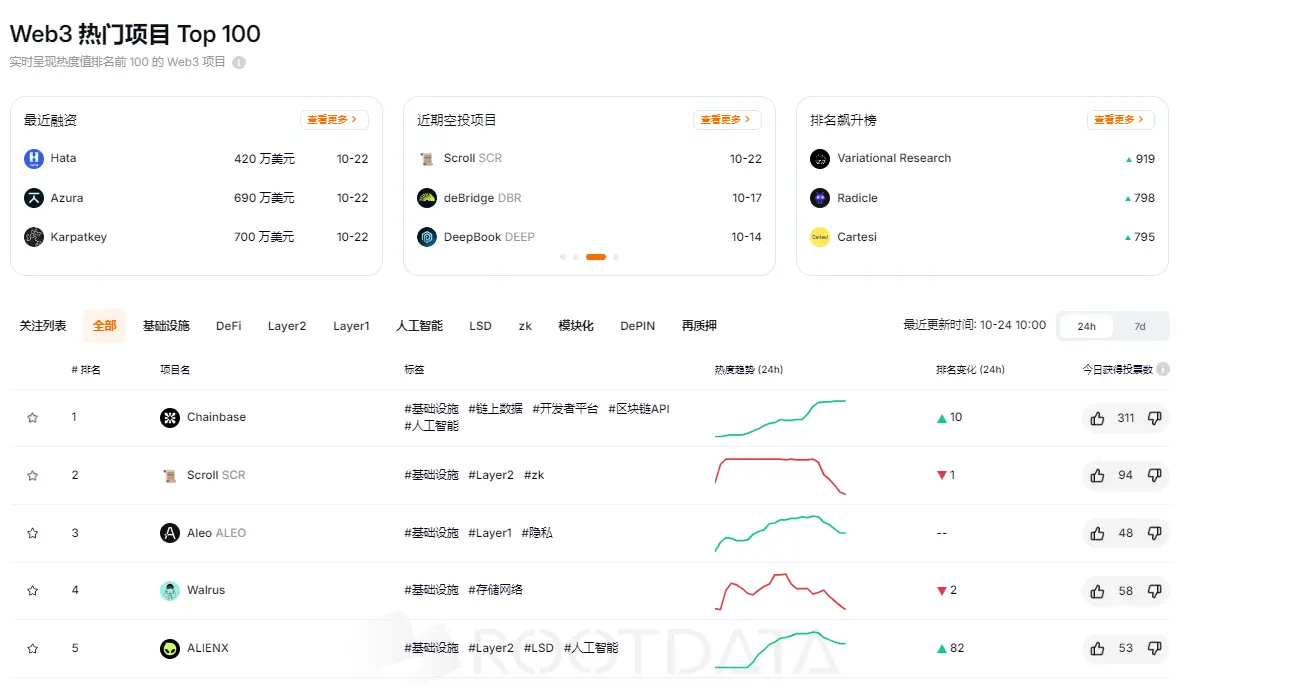Open the Walrus project page
Image resolution: width=1295 pixels, height=685 pixels.
coord(204,590)
